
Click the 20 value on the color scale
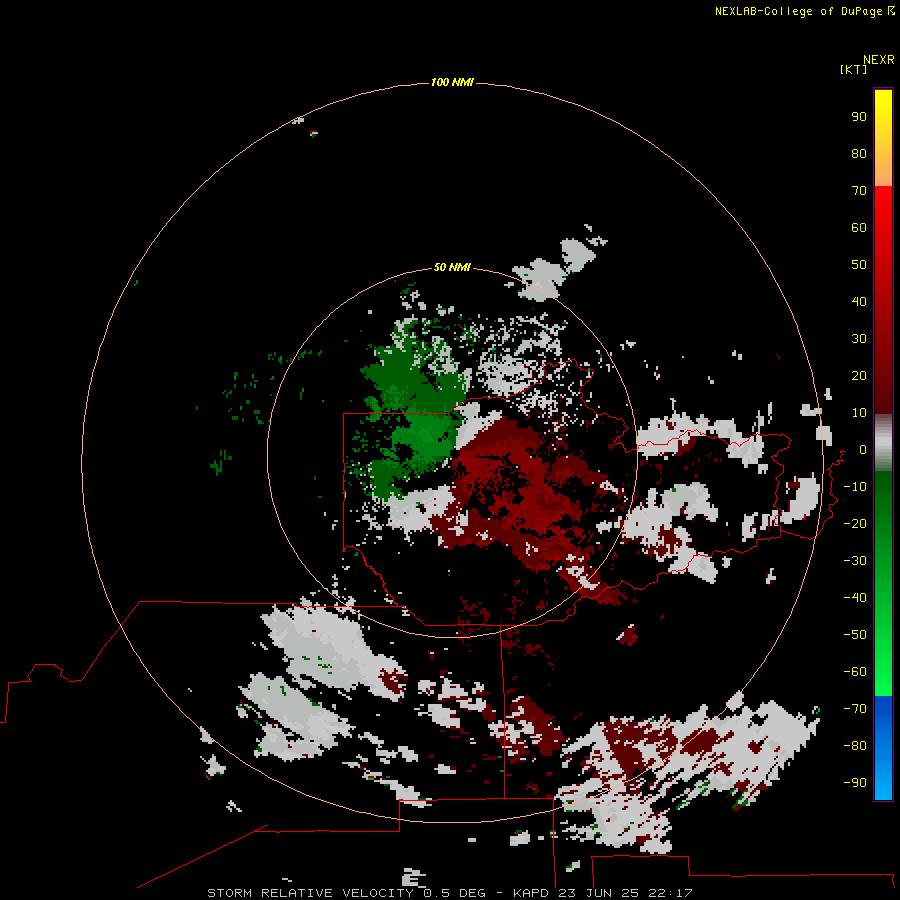(x=859, y=376)
